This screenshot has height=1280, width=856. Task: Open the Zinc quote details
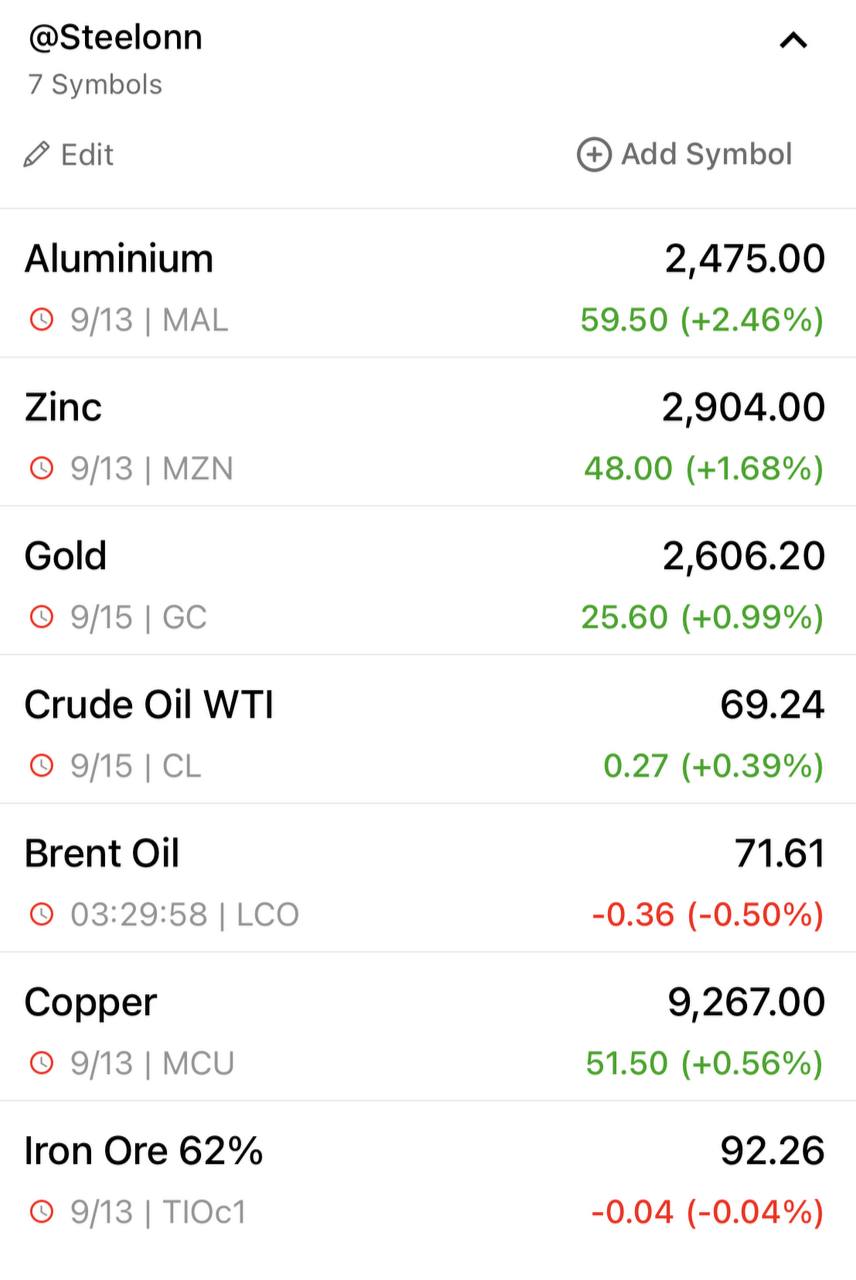point(428,432)
